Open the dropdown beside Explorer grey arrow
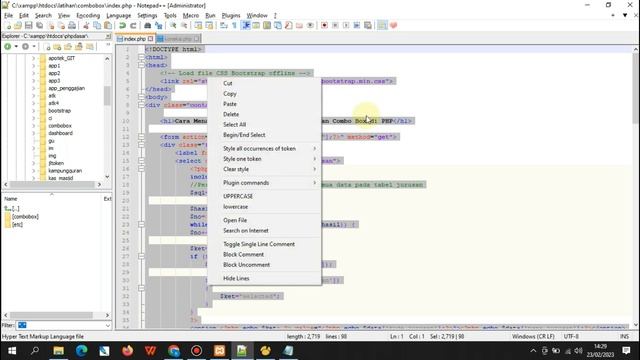 point(34,47)
